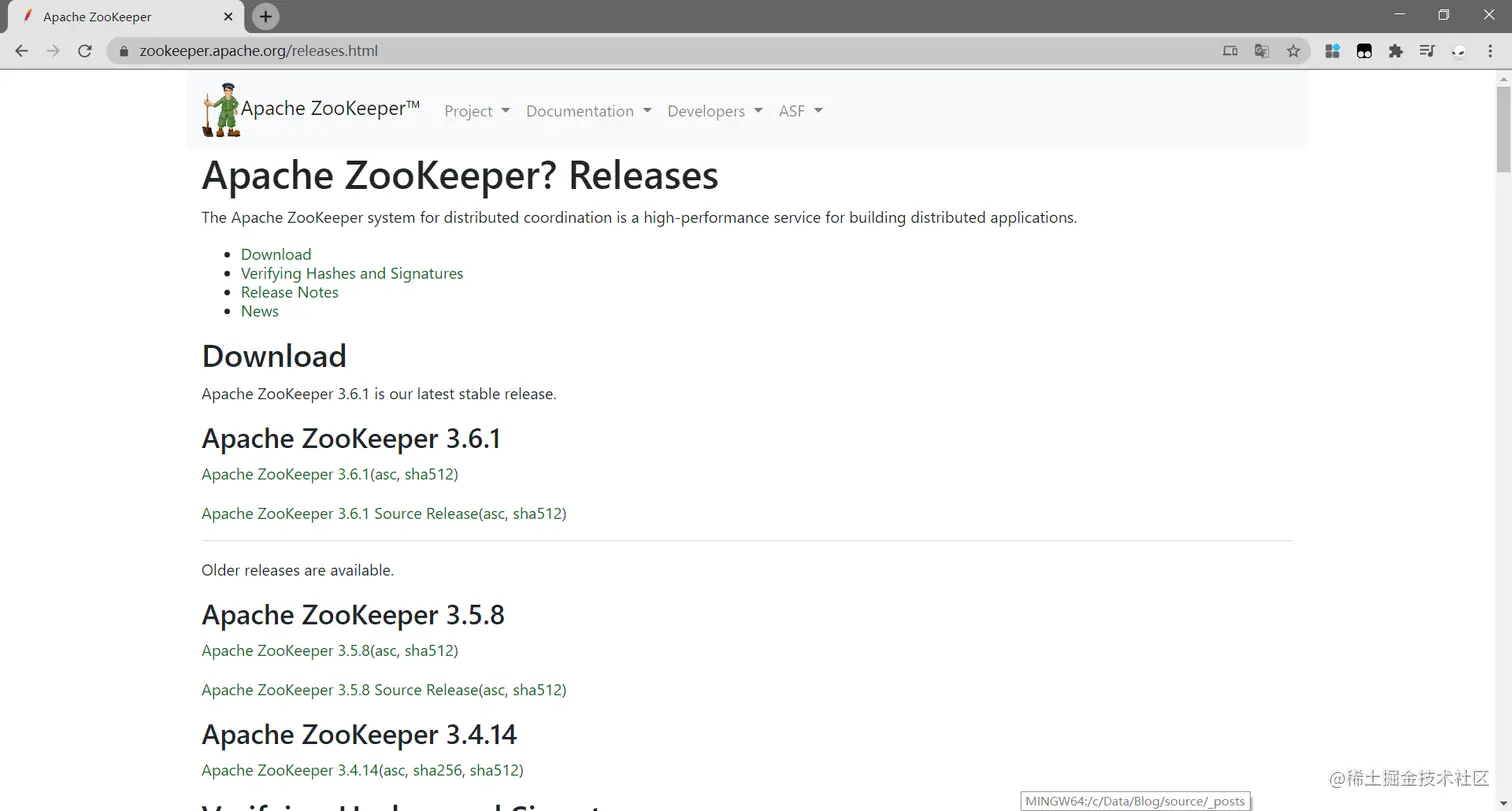This screenshot has width=1512, height=811.
Task: Open sha512 for 3.5.8 Source Release
Action: coord(537,690)
